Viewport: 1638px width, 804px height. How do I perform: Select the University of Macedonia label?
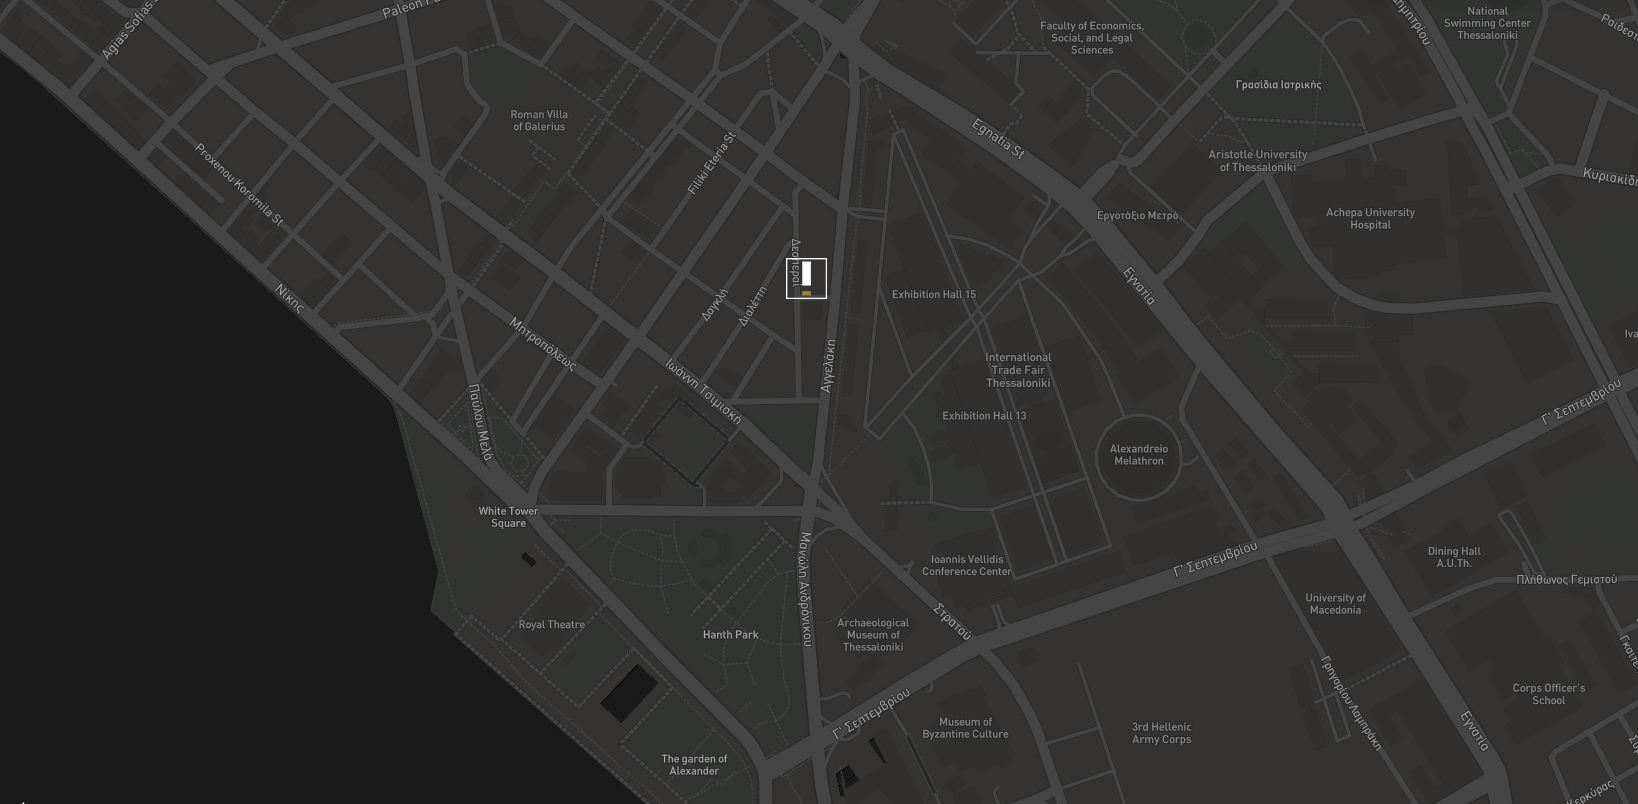pos(1335,604)
